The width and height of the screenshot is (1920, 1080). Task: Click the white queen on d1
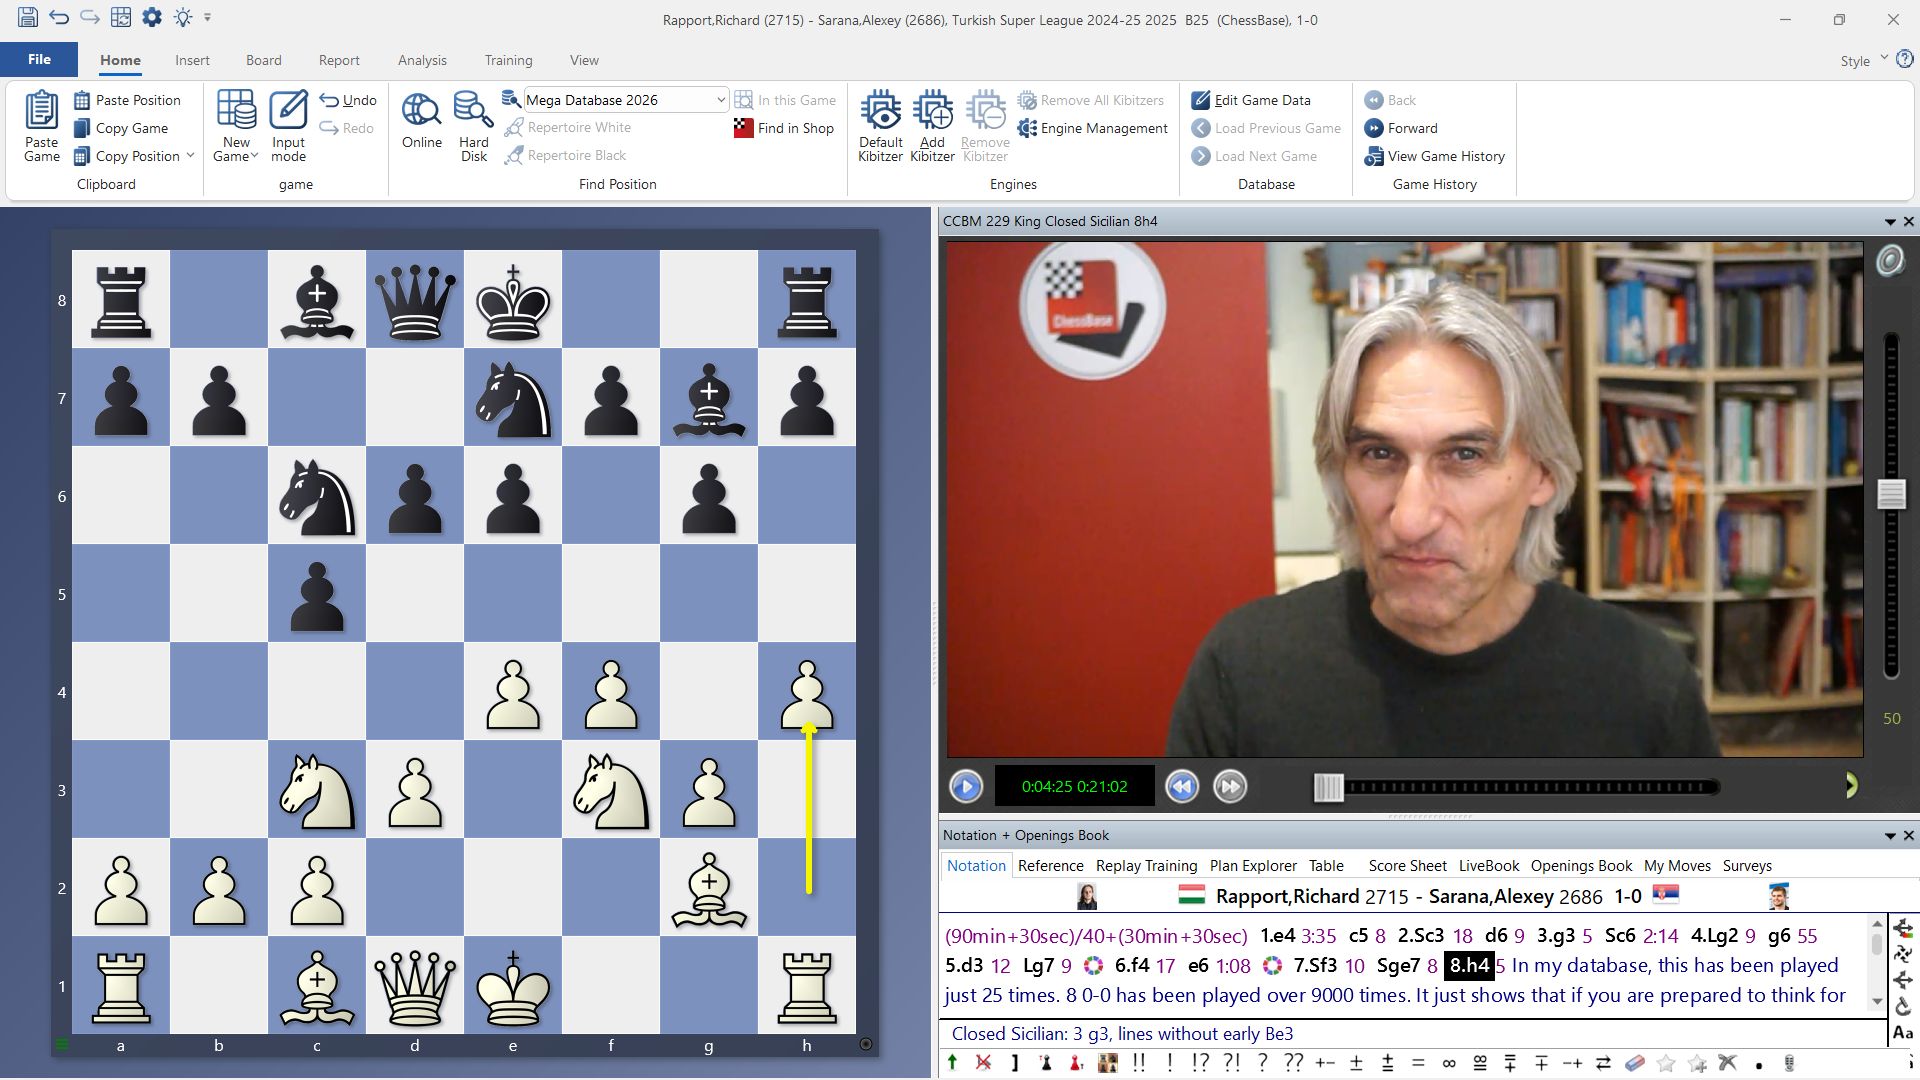point(415,986)
